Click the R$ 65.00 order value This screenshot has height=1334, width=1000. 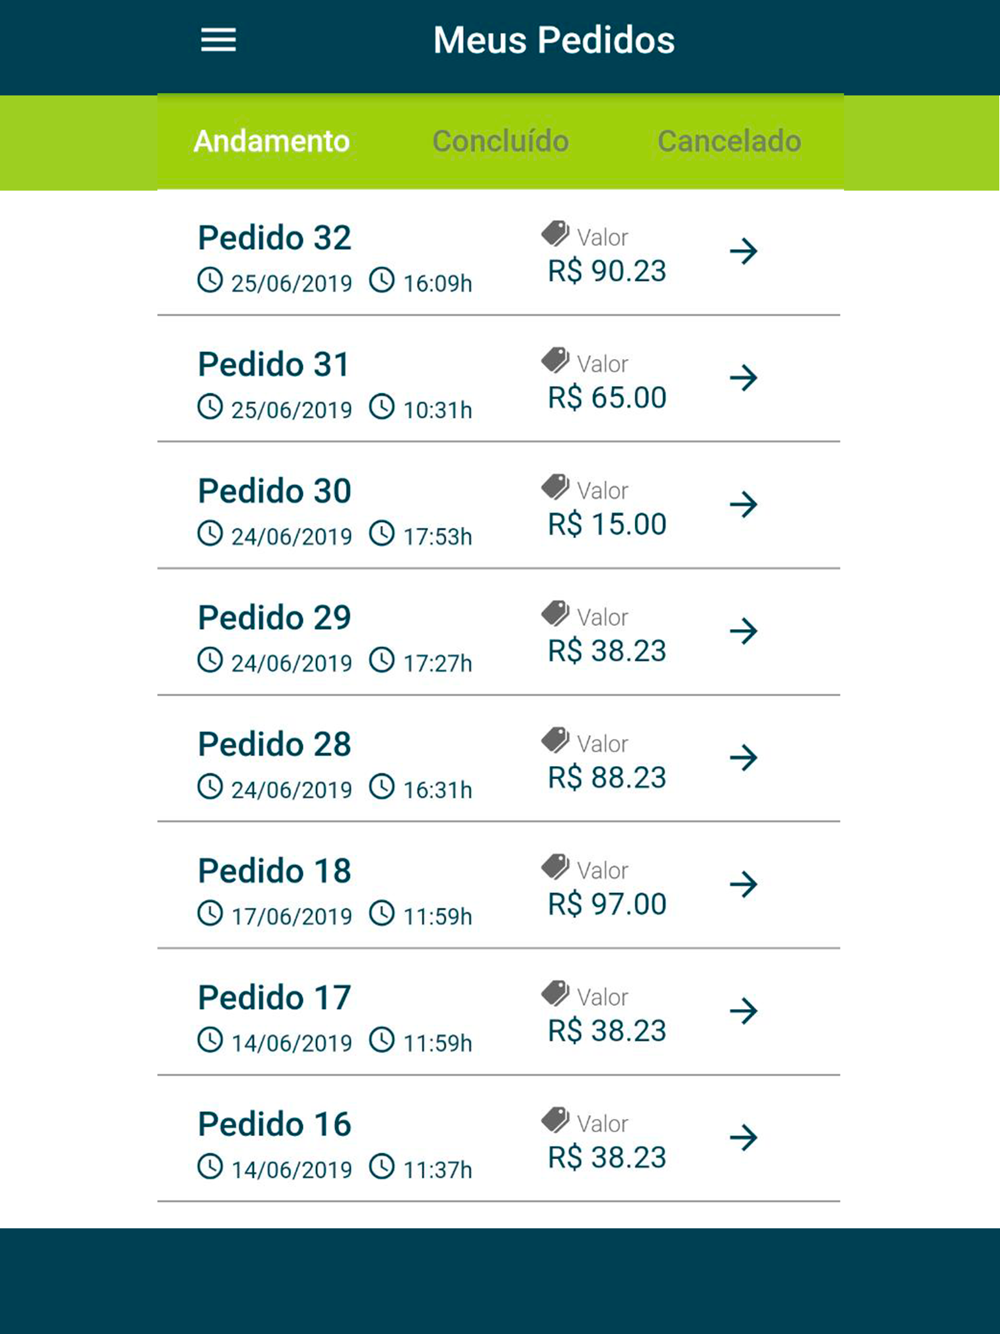(607, 398)
